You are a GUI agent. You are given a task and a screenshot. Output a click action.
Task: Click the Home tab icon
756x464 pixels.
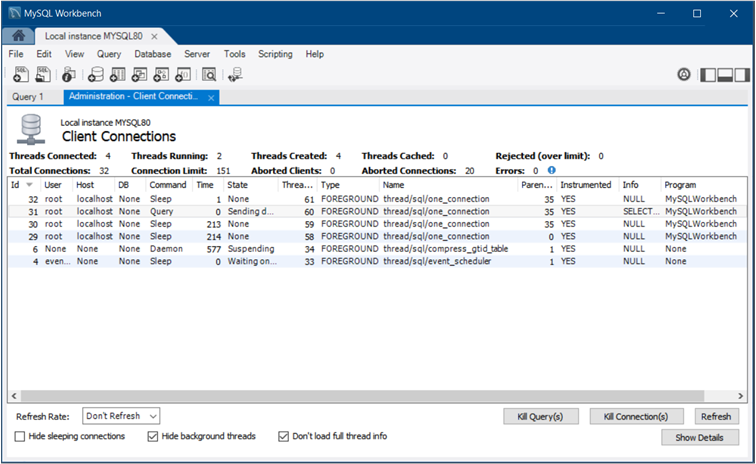click(x=18, y=36)
